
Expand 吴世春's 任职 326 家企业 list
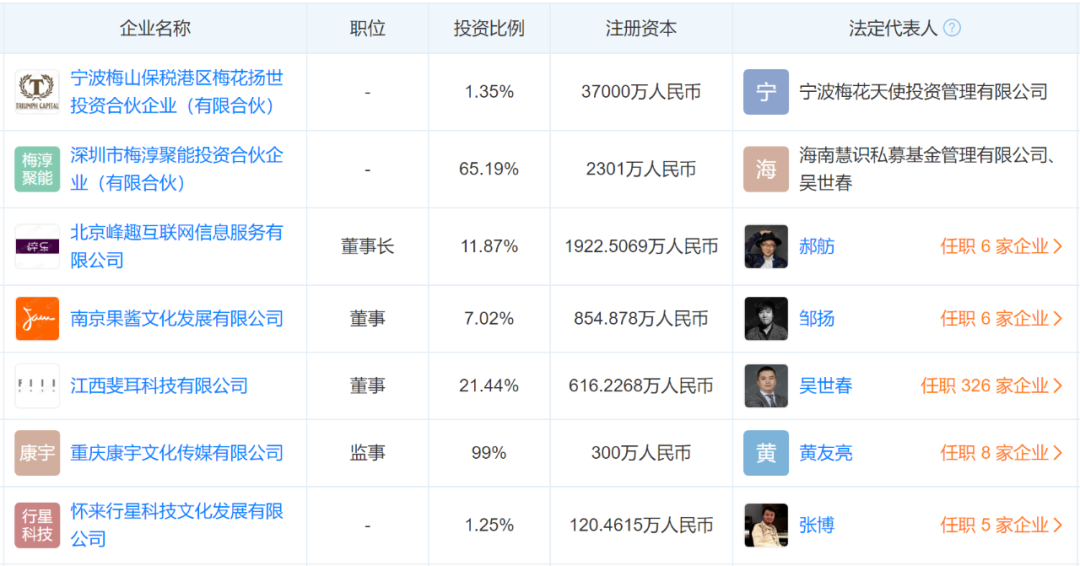[991, 386]
